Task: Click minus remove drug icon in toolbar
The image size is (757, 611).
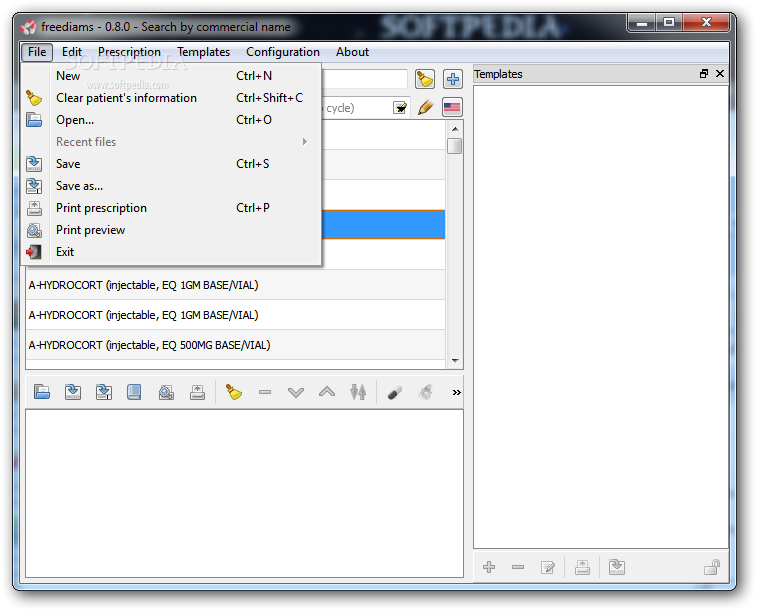Action: 265,392
